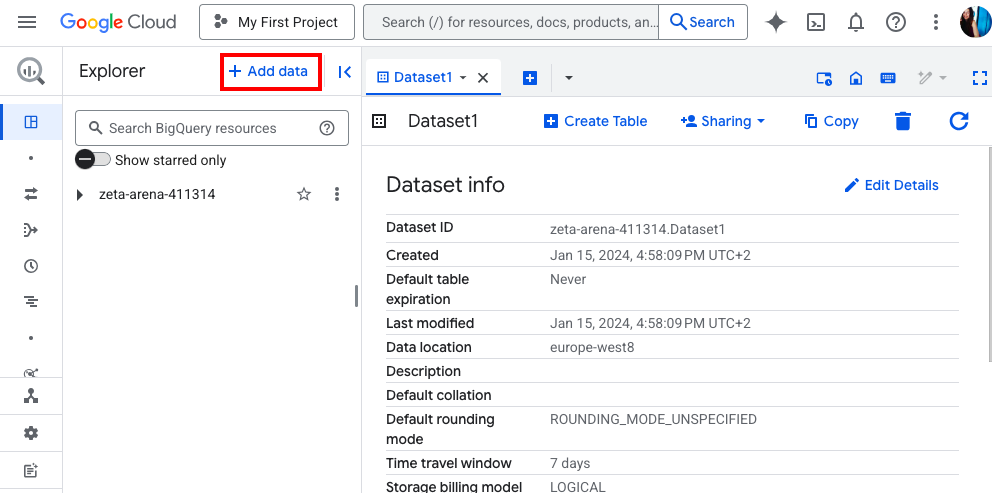This screenshot has width=992, height=493.
Task: Select the BigQuery Studio sidebar icon
Action: click(x=31, y=122)
